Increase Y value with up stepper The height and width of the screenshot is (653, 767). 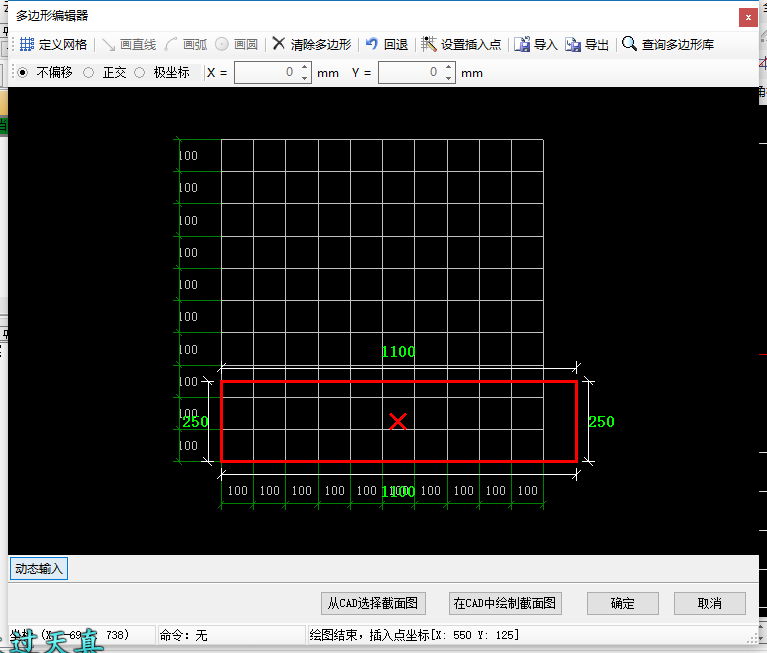click(x=449, y=67)
